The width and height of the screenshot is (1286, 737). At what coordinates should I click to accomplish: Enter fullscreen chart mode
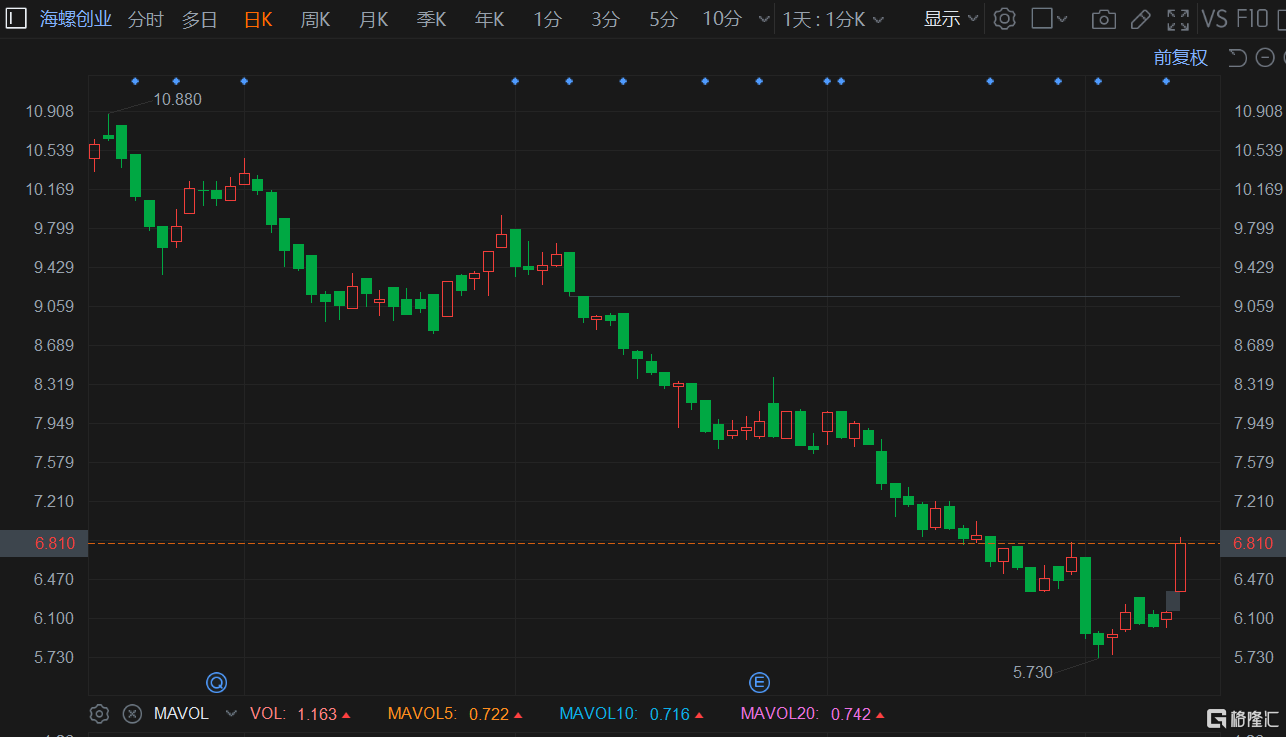[x=1179, y=19]
